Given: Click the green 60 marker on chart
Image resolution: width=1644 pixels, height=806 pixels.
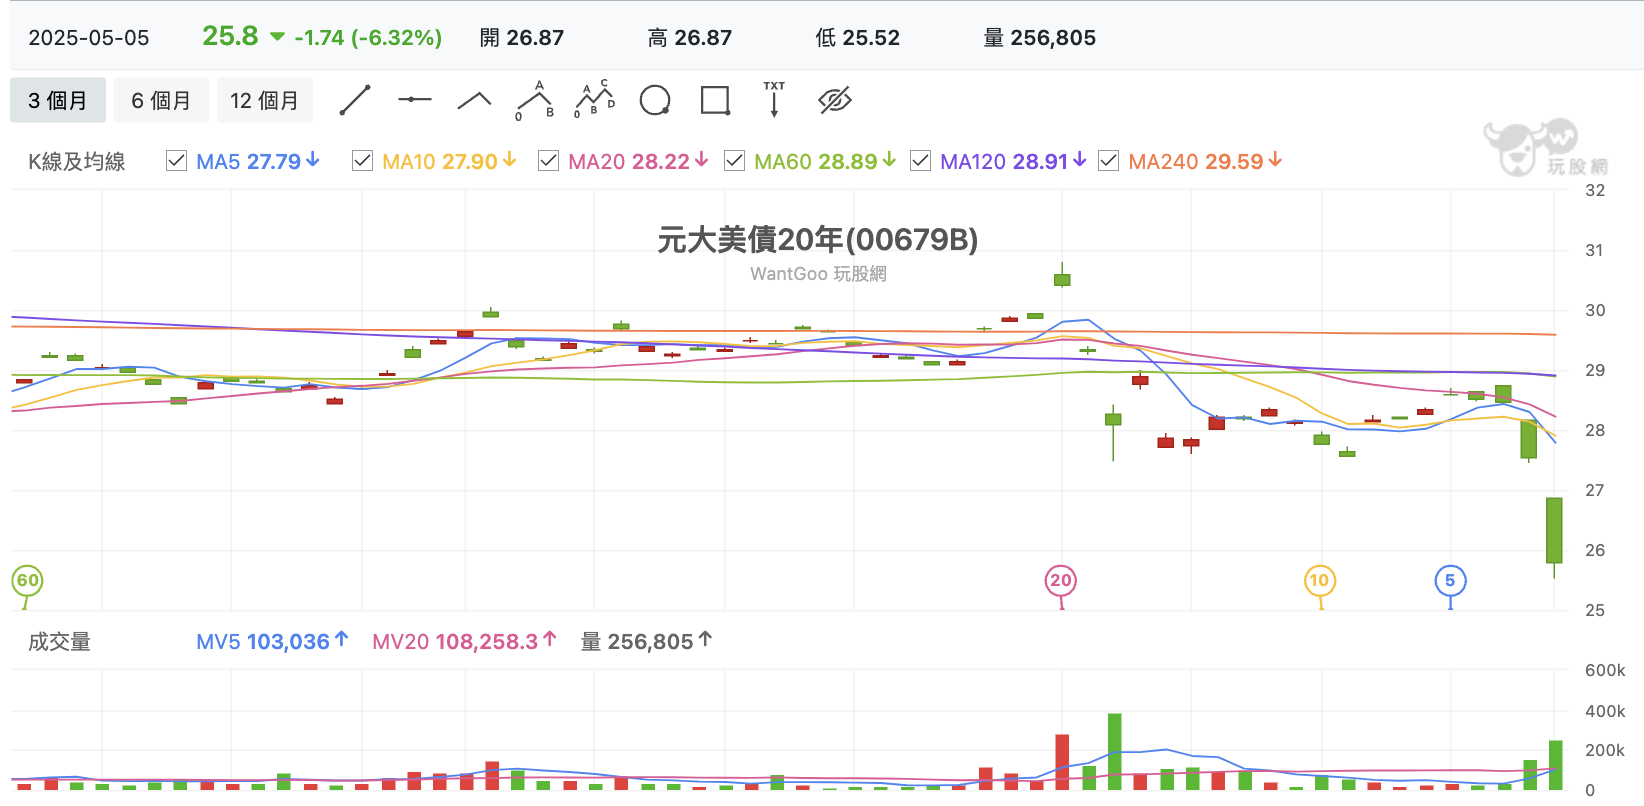Looking at the screenshot, I should (x=27, y=581).
